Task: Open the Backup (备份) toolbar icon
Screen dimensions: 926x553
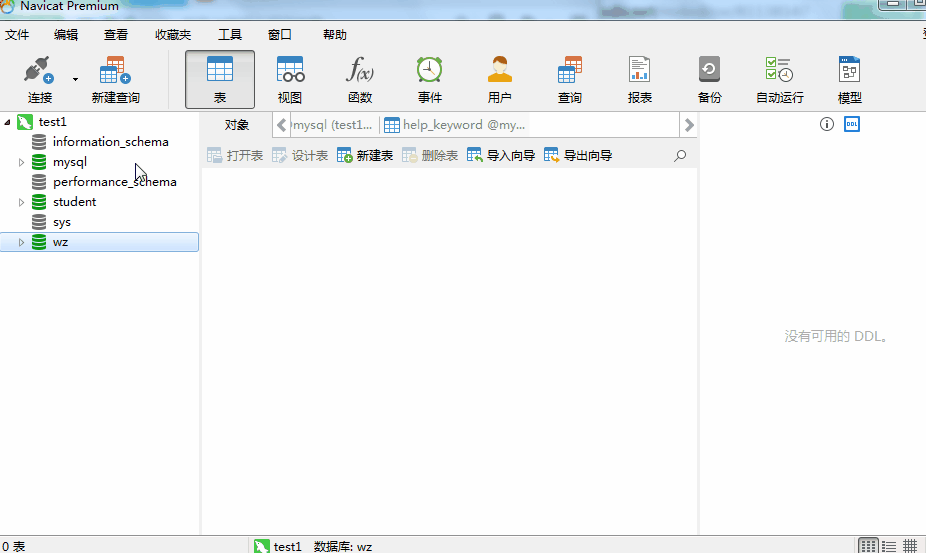Action: click(x=709, y=70)
